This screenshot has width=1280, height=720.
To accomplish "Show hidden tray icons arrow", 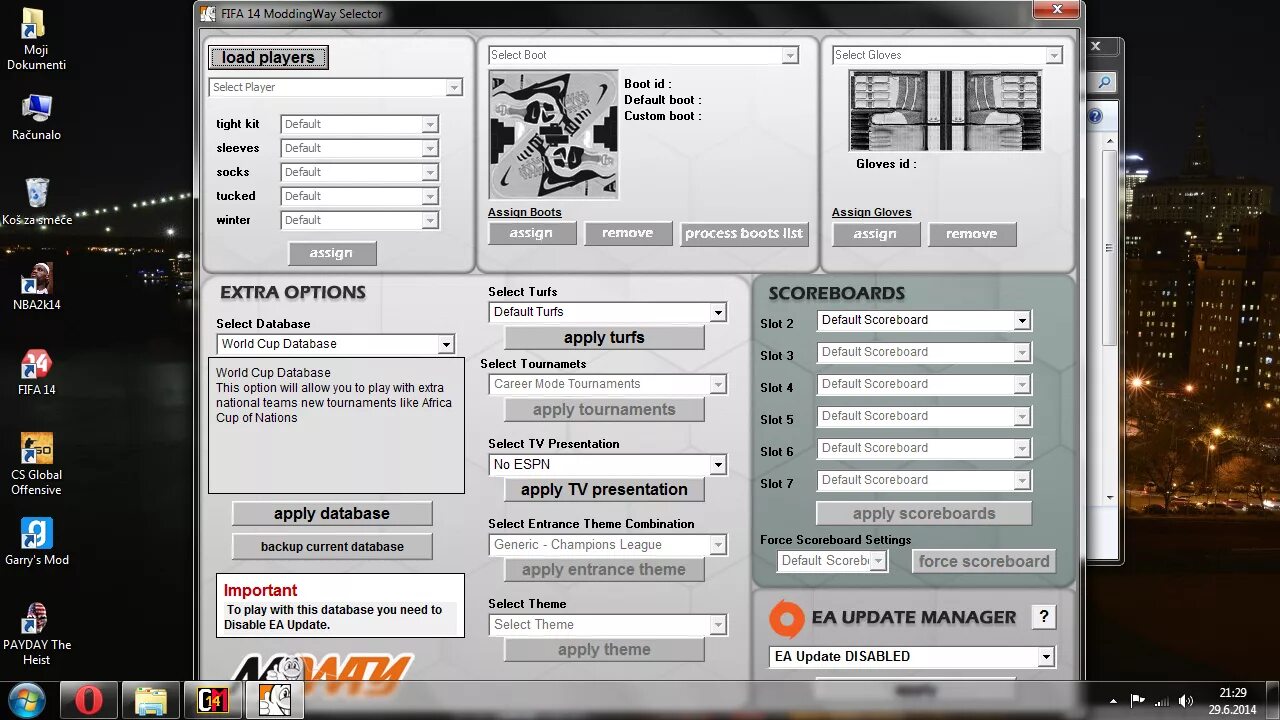I will tap(1113, 700).
